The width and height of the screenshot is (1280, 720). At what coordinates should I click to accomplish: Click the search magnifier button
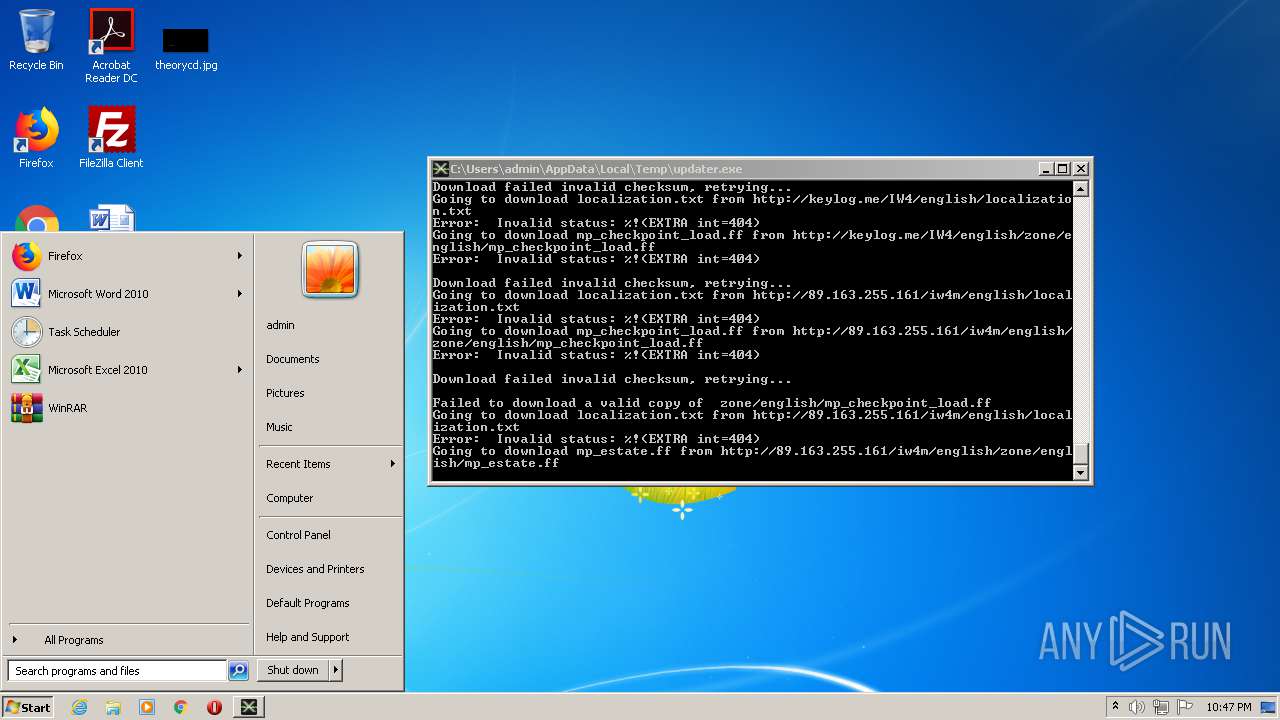click(x=238, y=671)
